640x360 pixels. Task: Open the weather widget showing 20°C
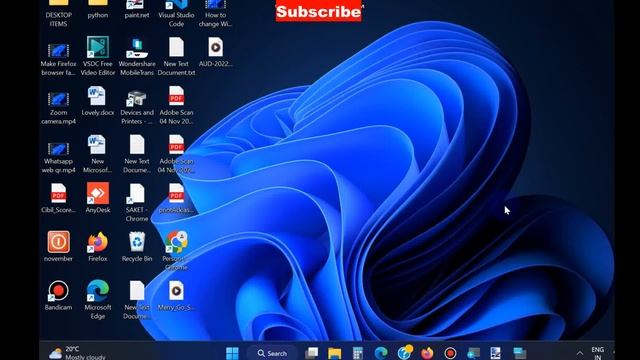click(x=78, y=353)
